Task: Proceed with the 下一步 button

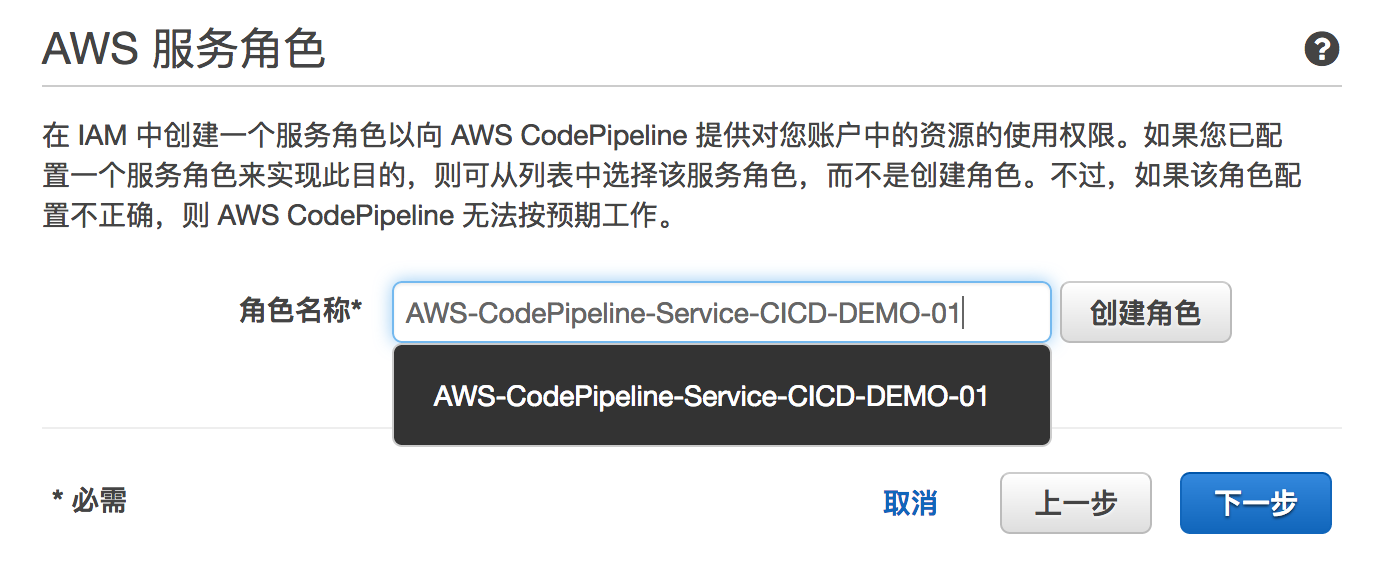Action: (1255, 503)
